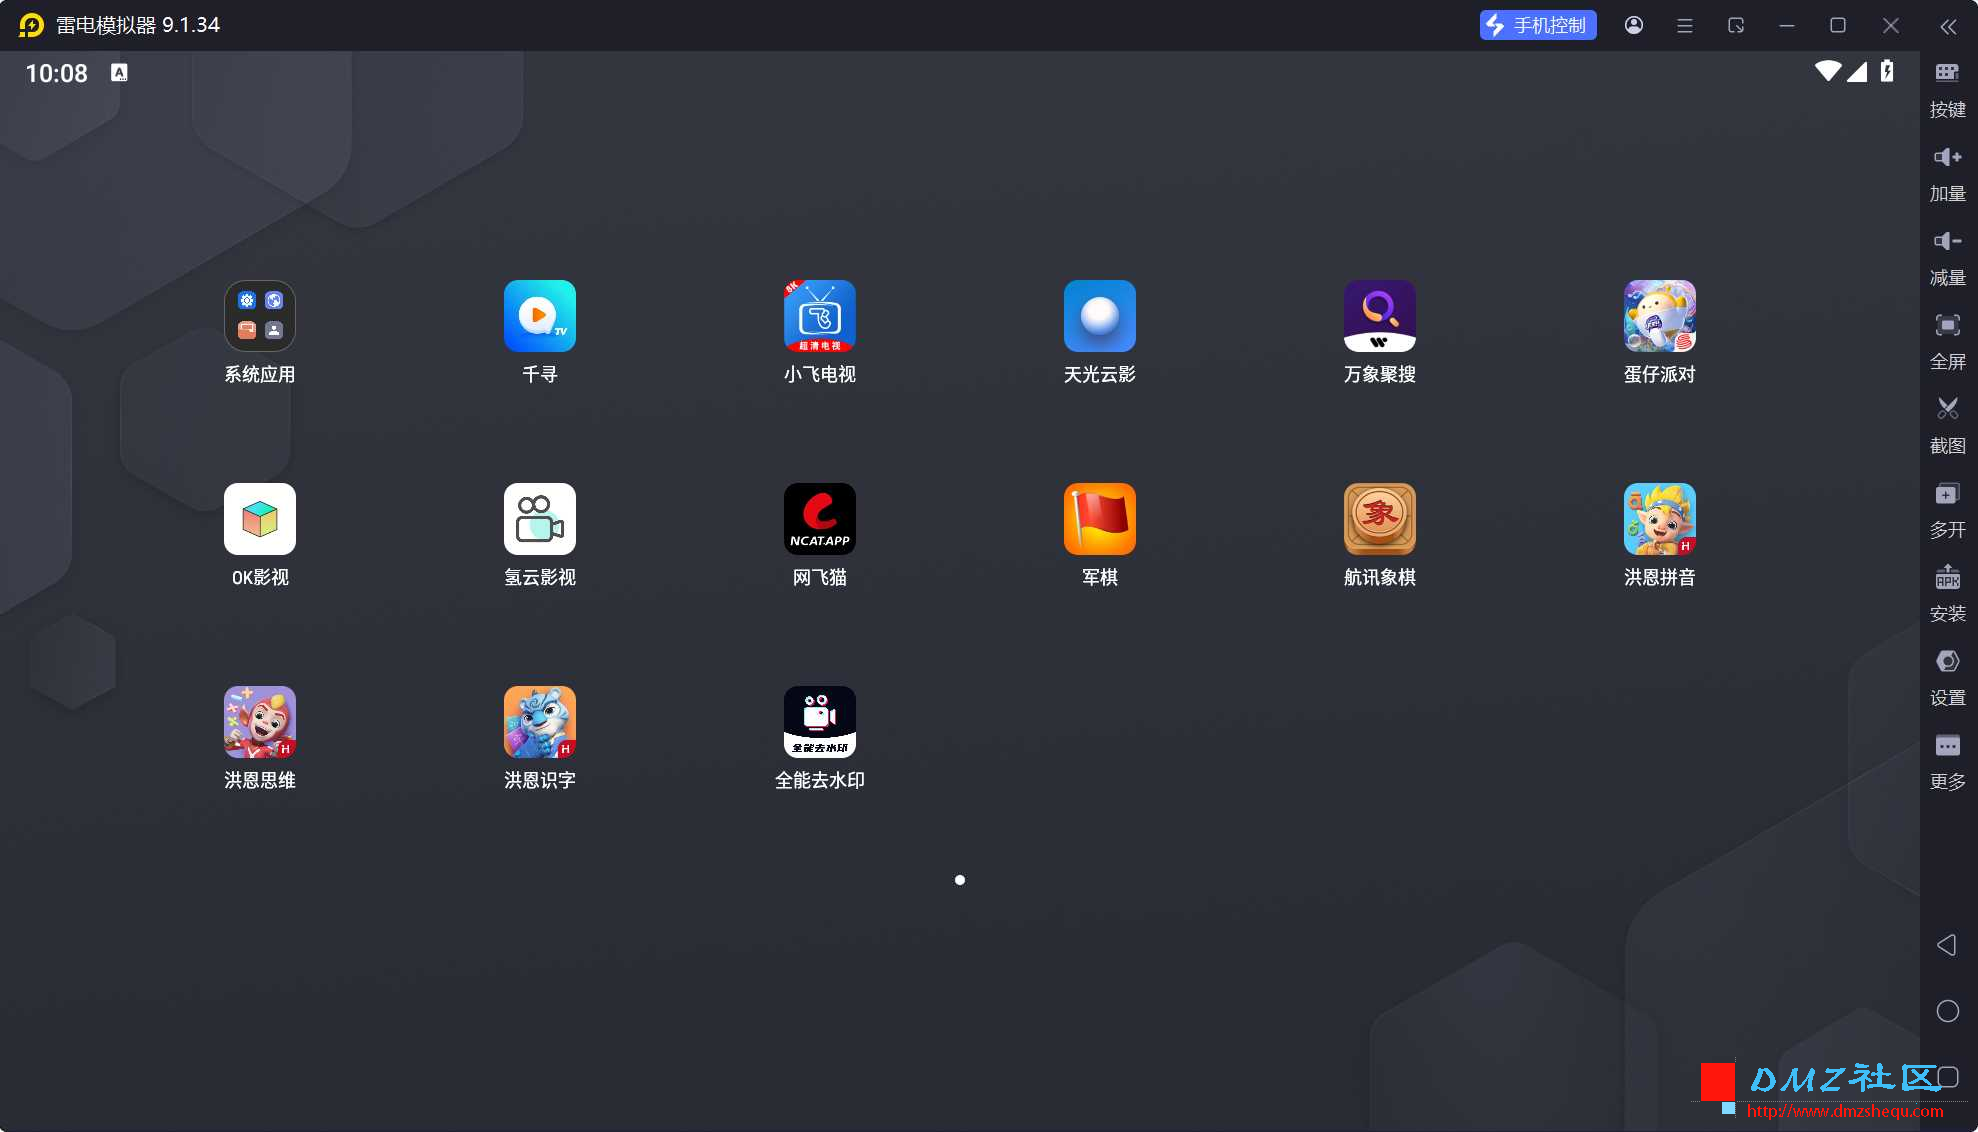This screenshot has width=1978, height=1132.
Task: Open the 系统应用 folder
Action: point(259,316)
